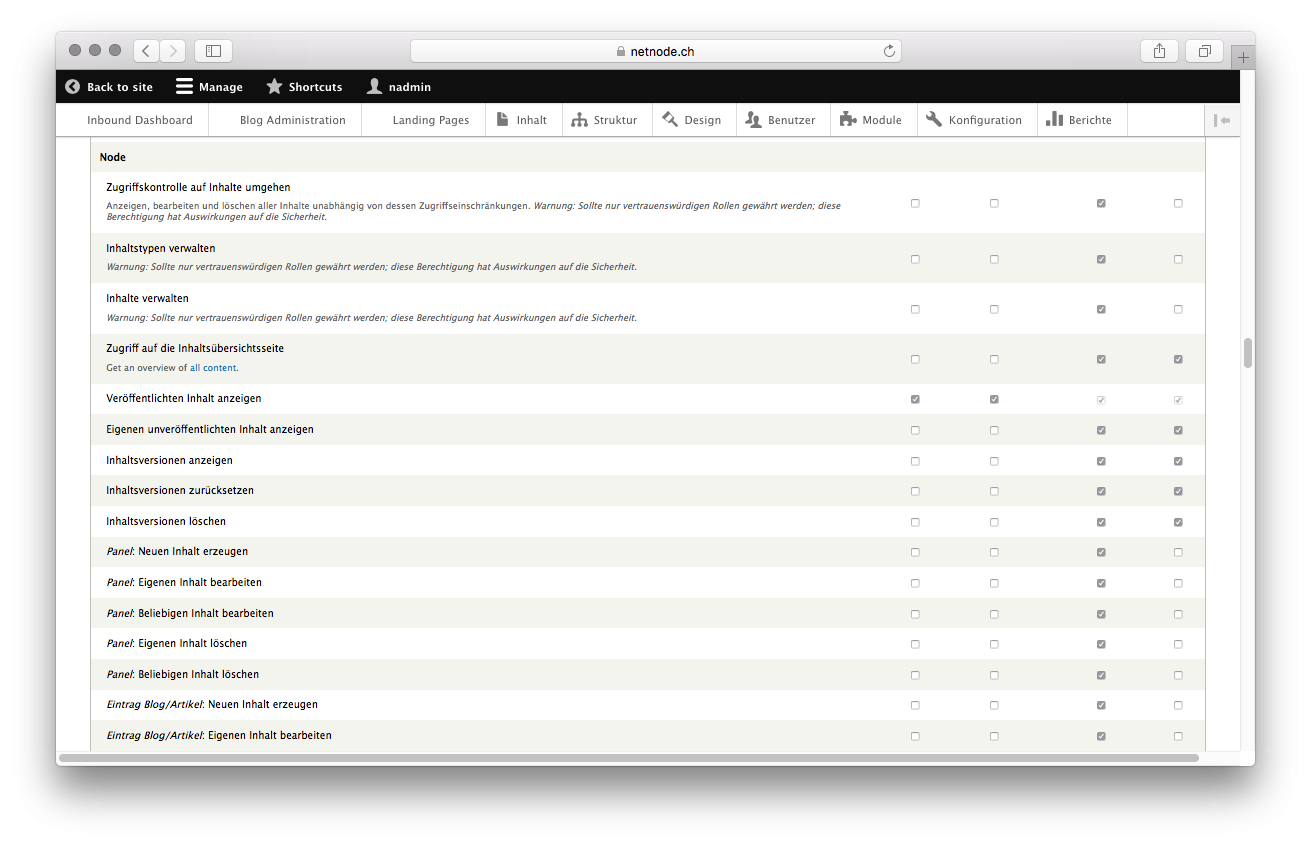Toggle first checkbox for Inhaltstypen verwalten
1311x846 pixels.
[x=915, y=259]
